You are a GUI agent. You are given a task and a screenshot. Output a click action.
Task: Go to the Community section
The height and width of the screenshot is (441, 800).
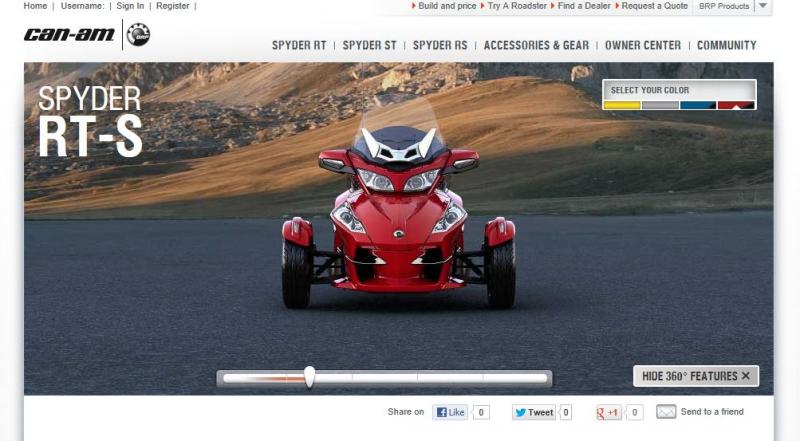(726, 45)
